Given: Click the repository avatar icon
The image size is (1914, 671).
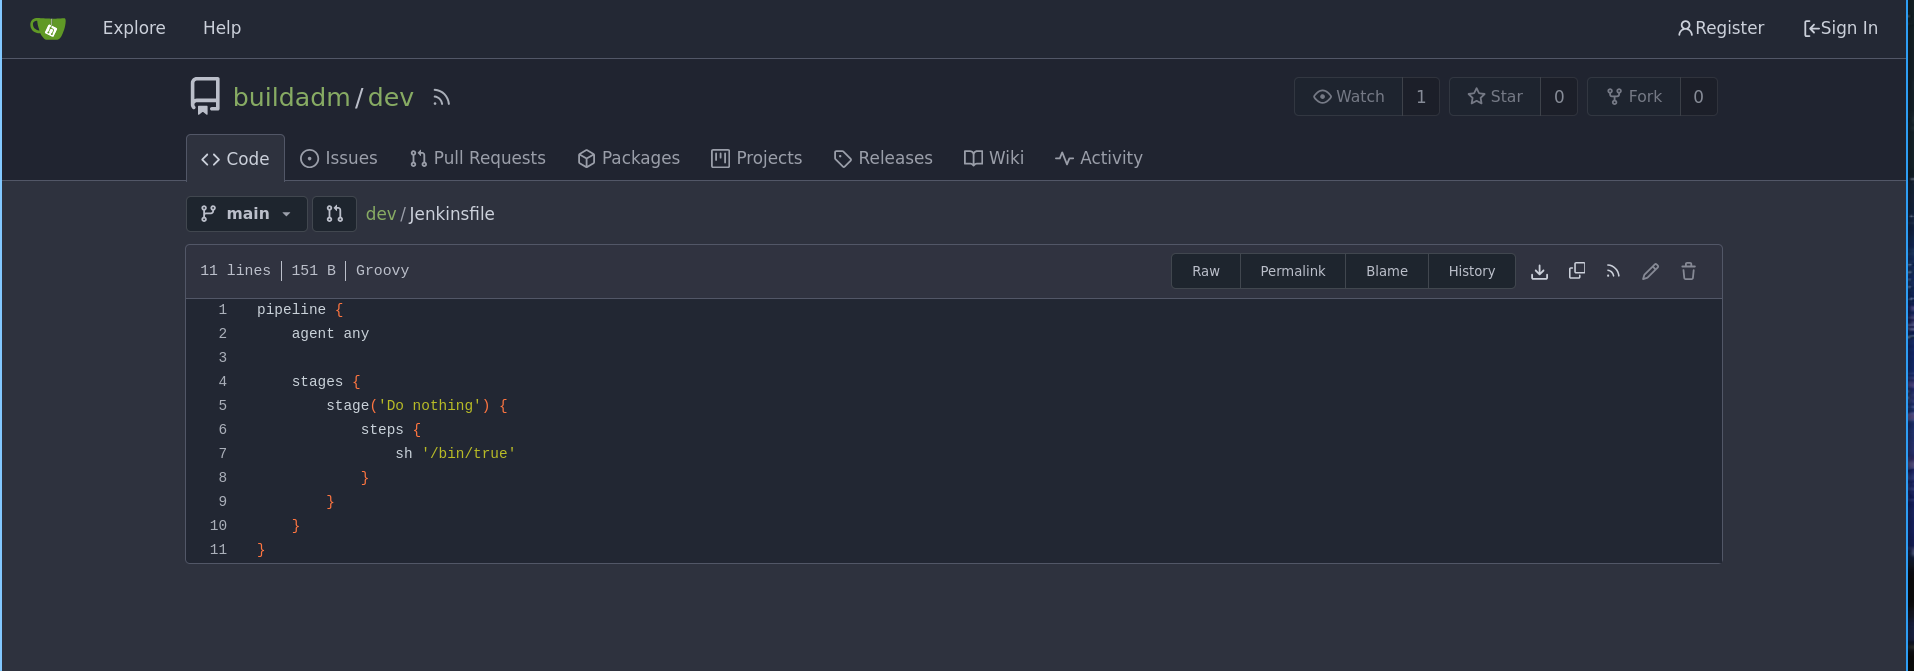Looking at the screenshot, I should [x=205, y=96].
